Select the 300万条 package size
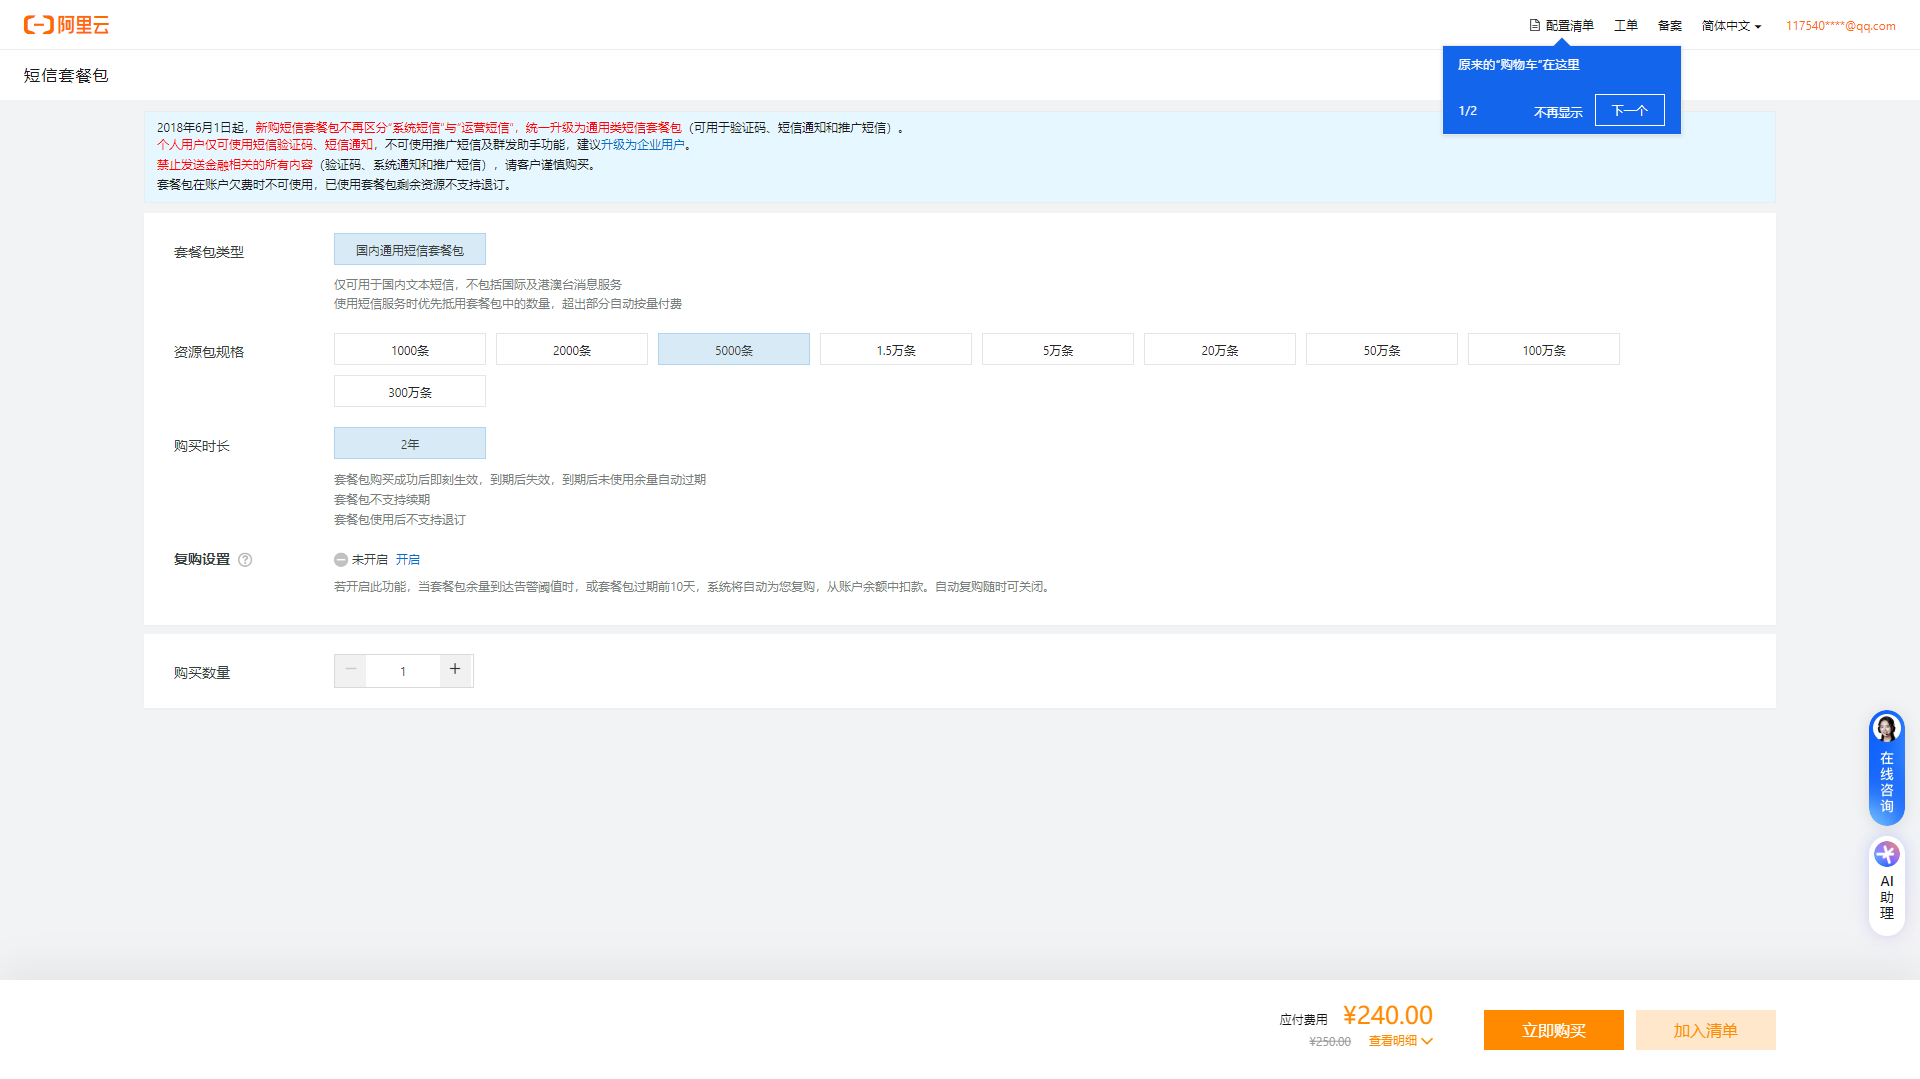1920x1079 pixels. point(410,392)
